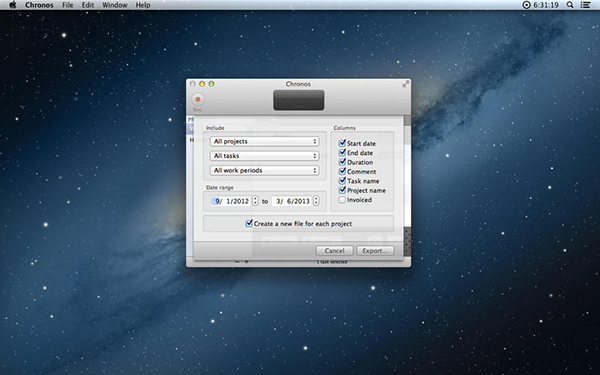Toggle the Comment column checkbox

coord(342,171)
